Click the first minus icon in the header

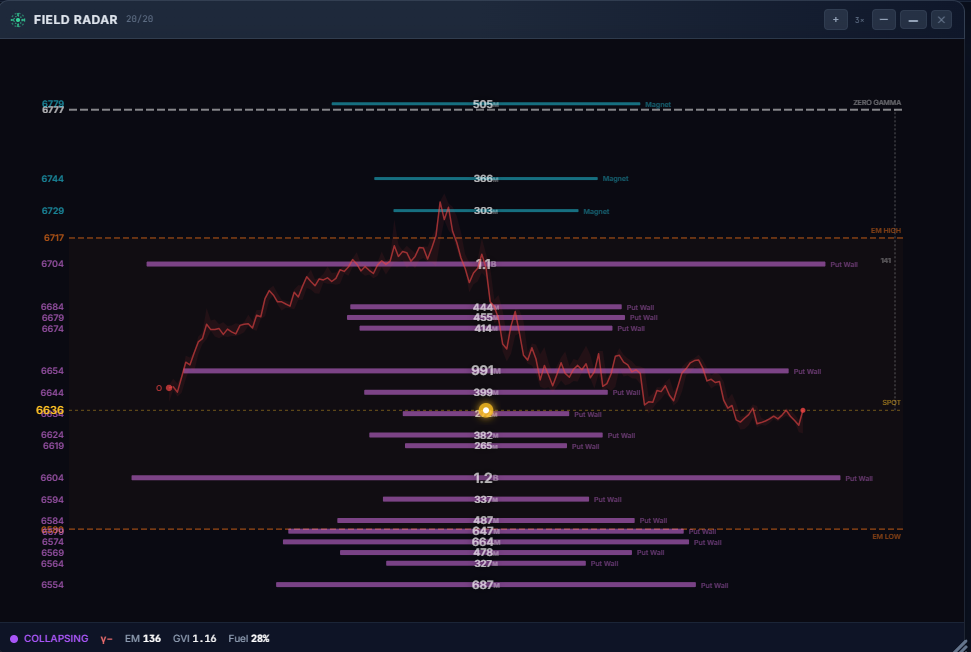tap(884, 19)
